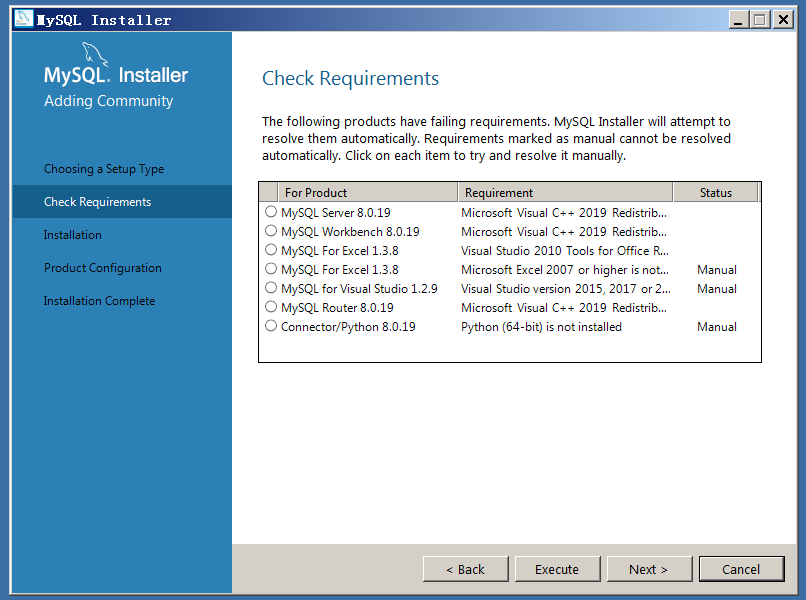Click 'Python (64-bit) is not installed' requirement
806x600 pixels.
tap(541, 327)
